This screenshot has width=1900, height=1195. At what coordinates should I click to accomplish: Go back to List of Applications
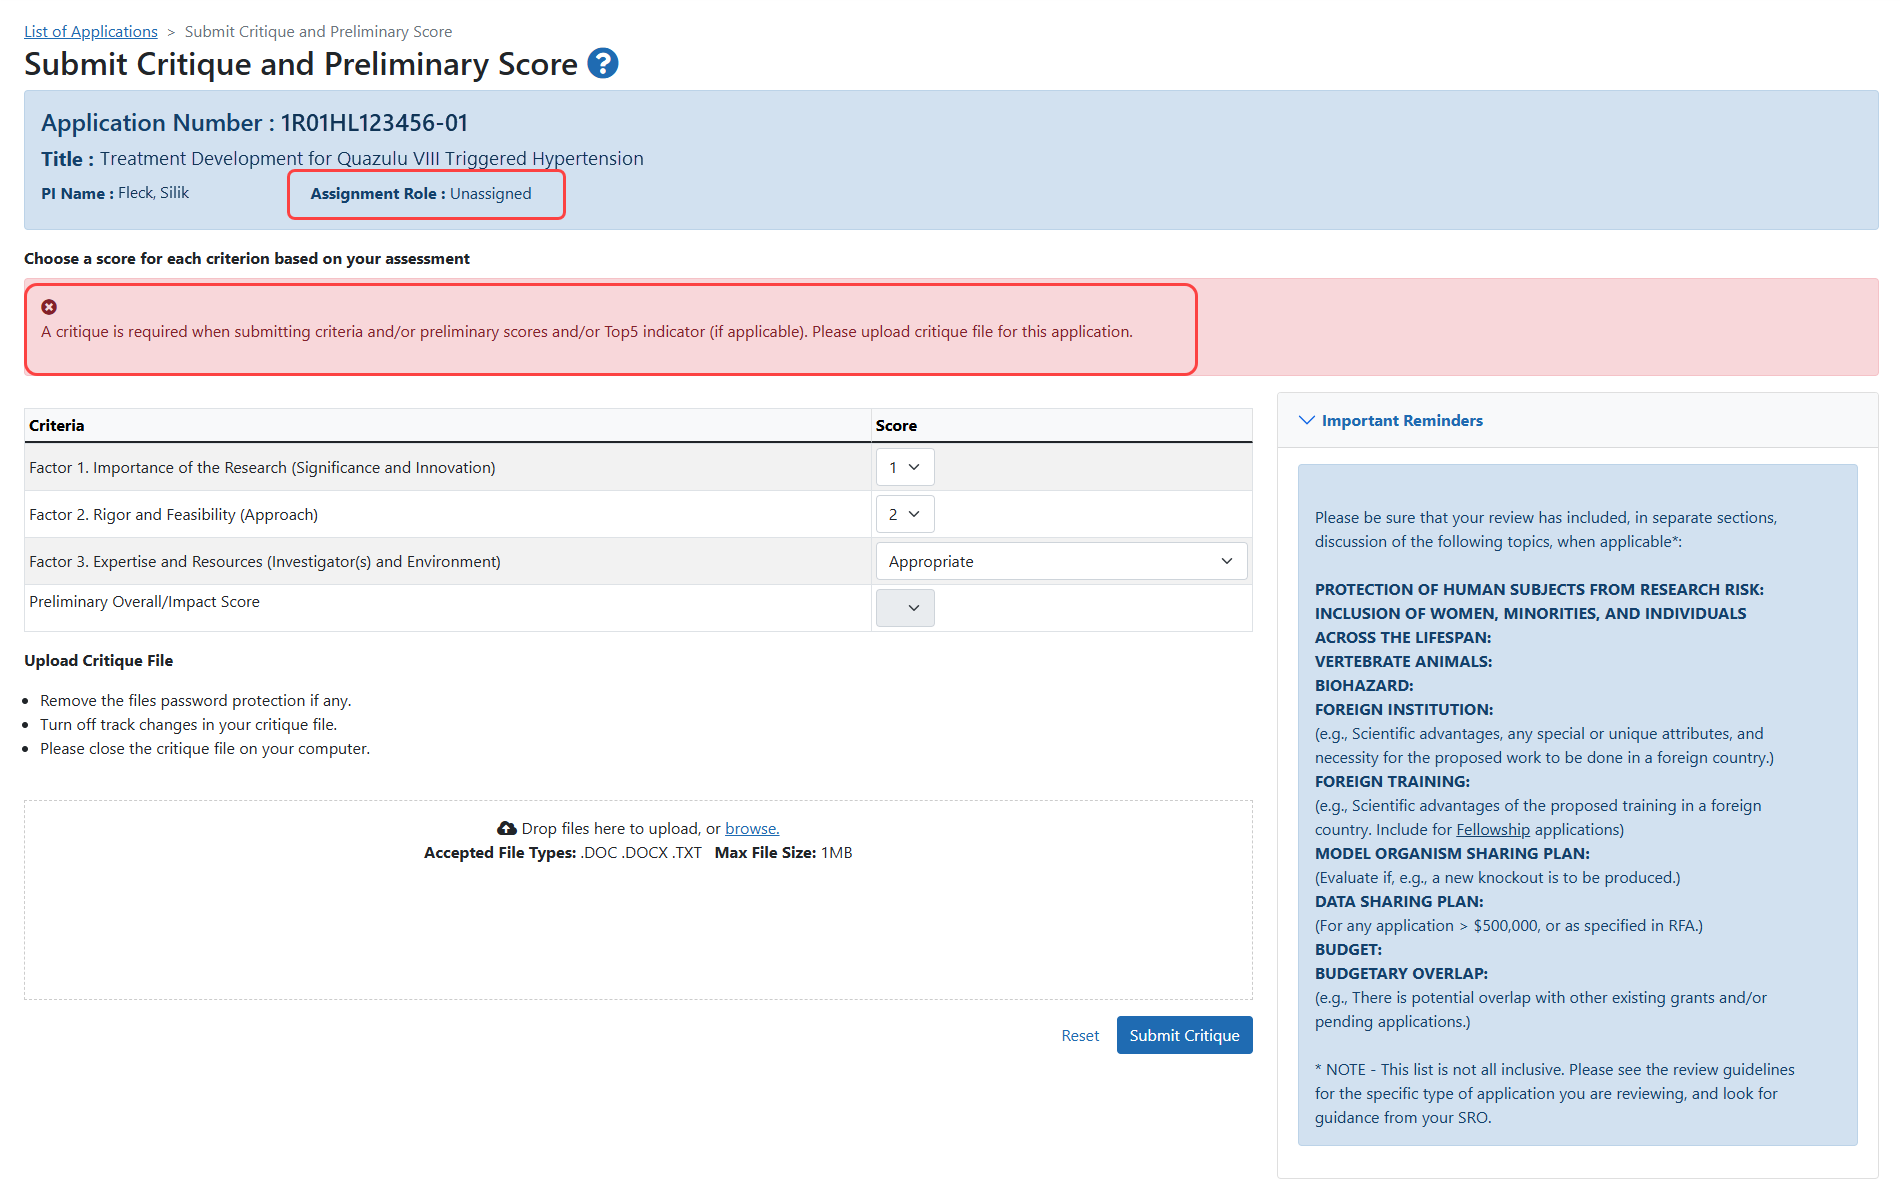coord(91,31)
